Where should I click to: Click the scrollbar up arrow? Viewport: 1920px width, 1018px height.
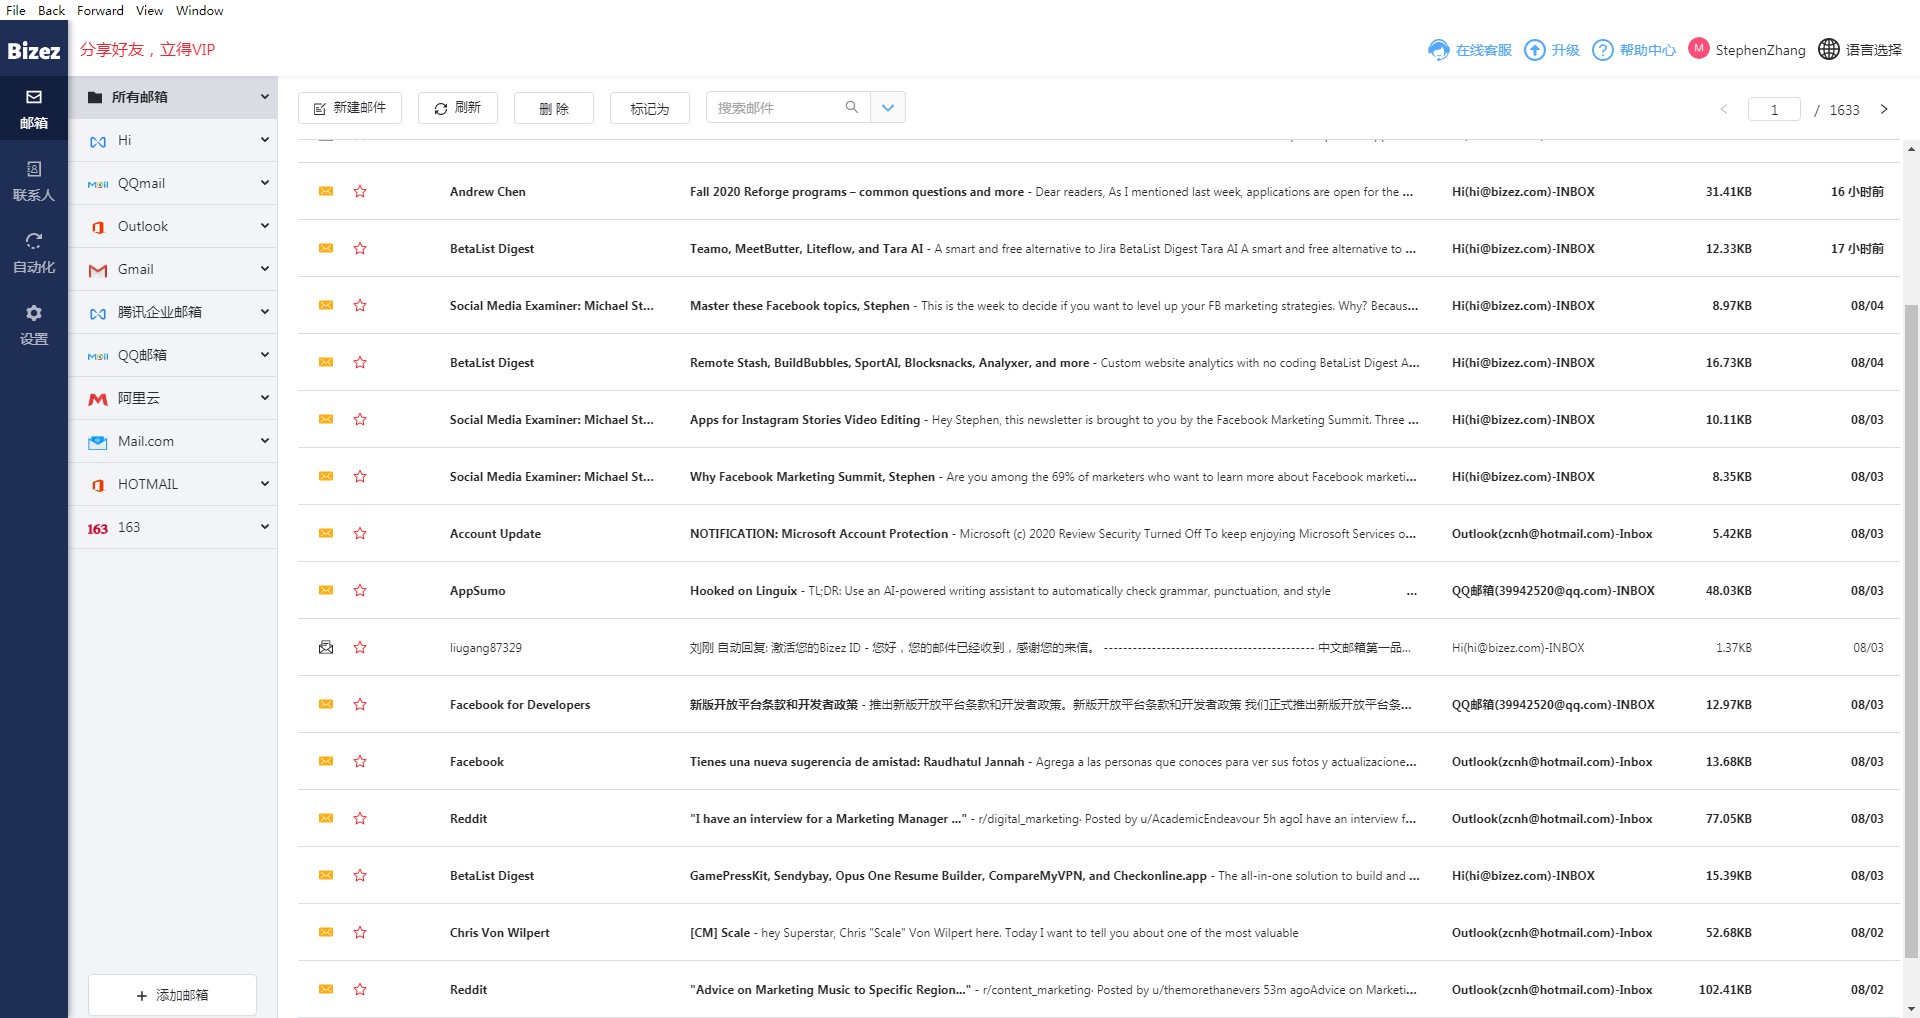point(1911,149)
